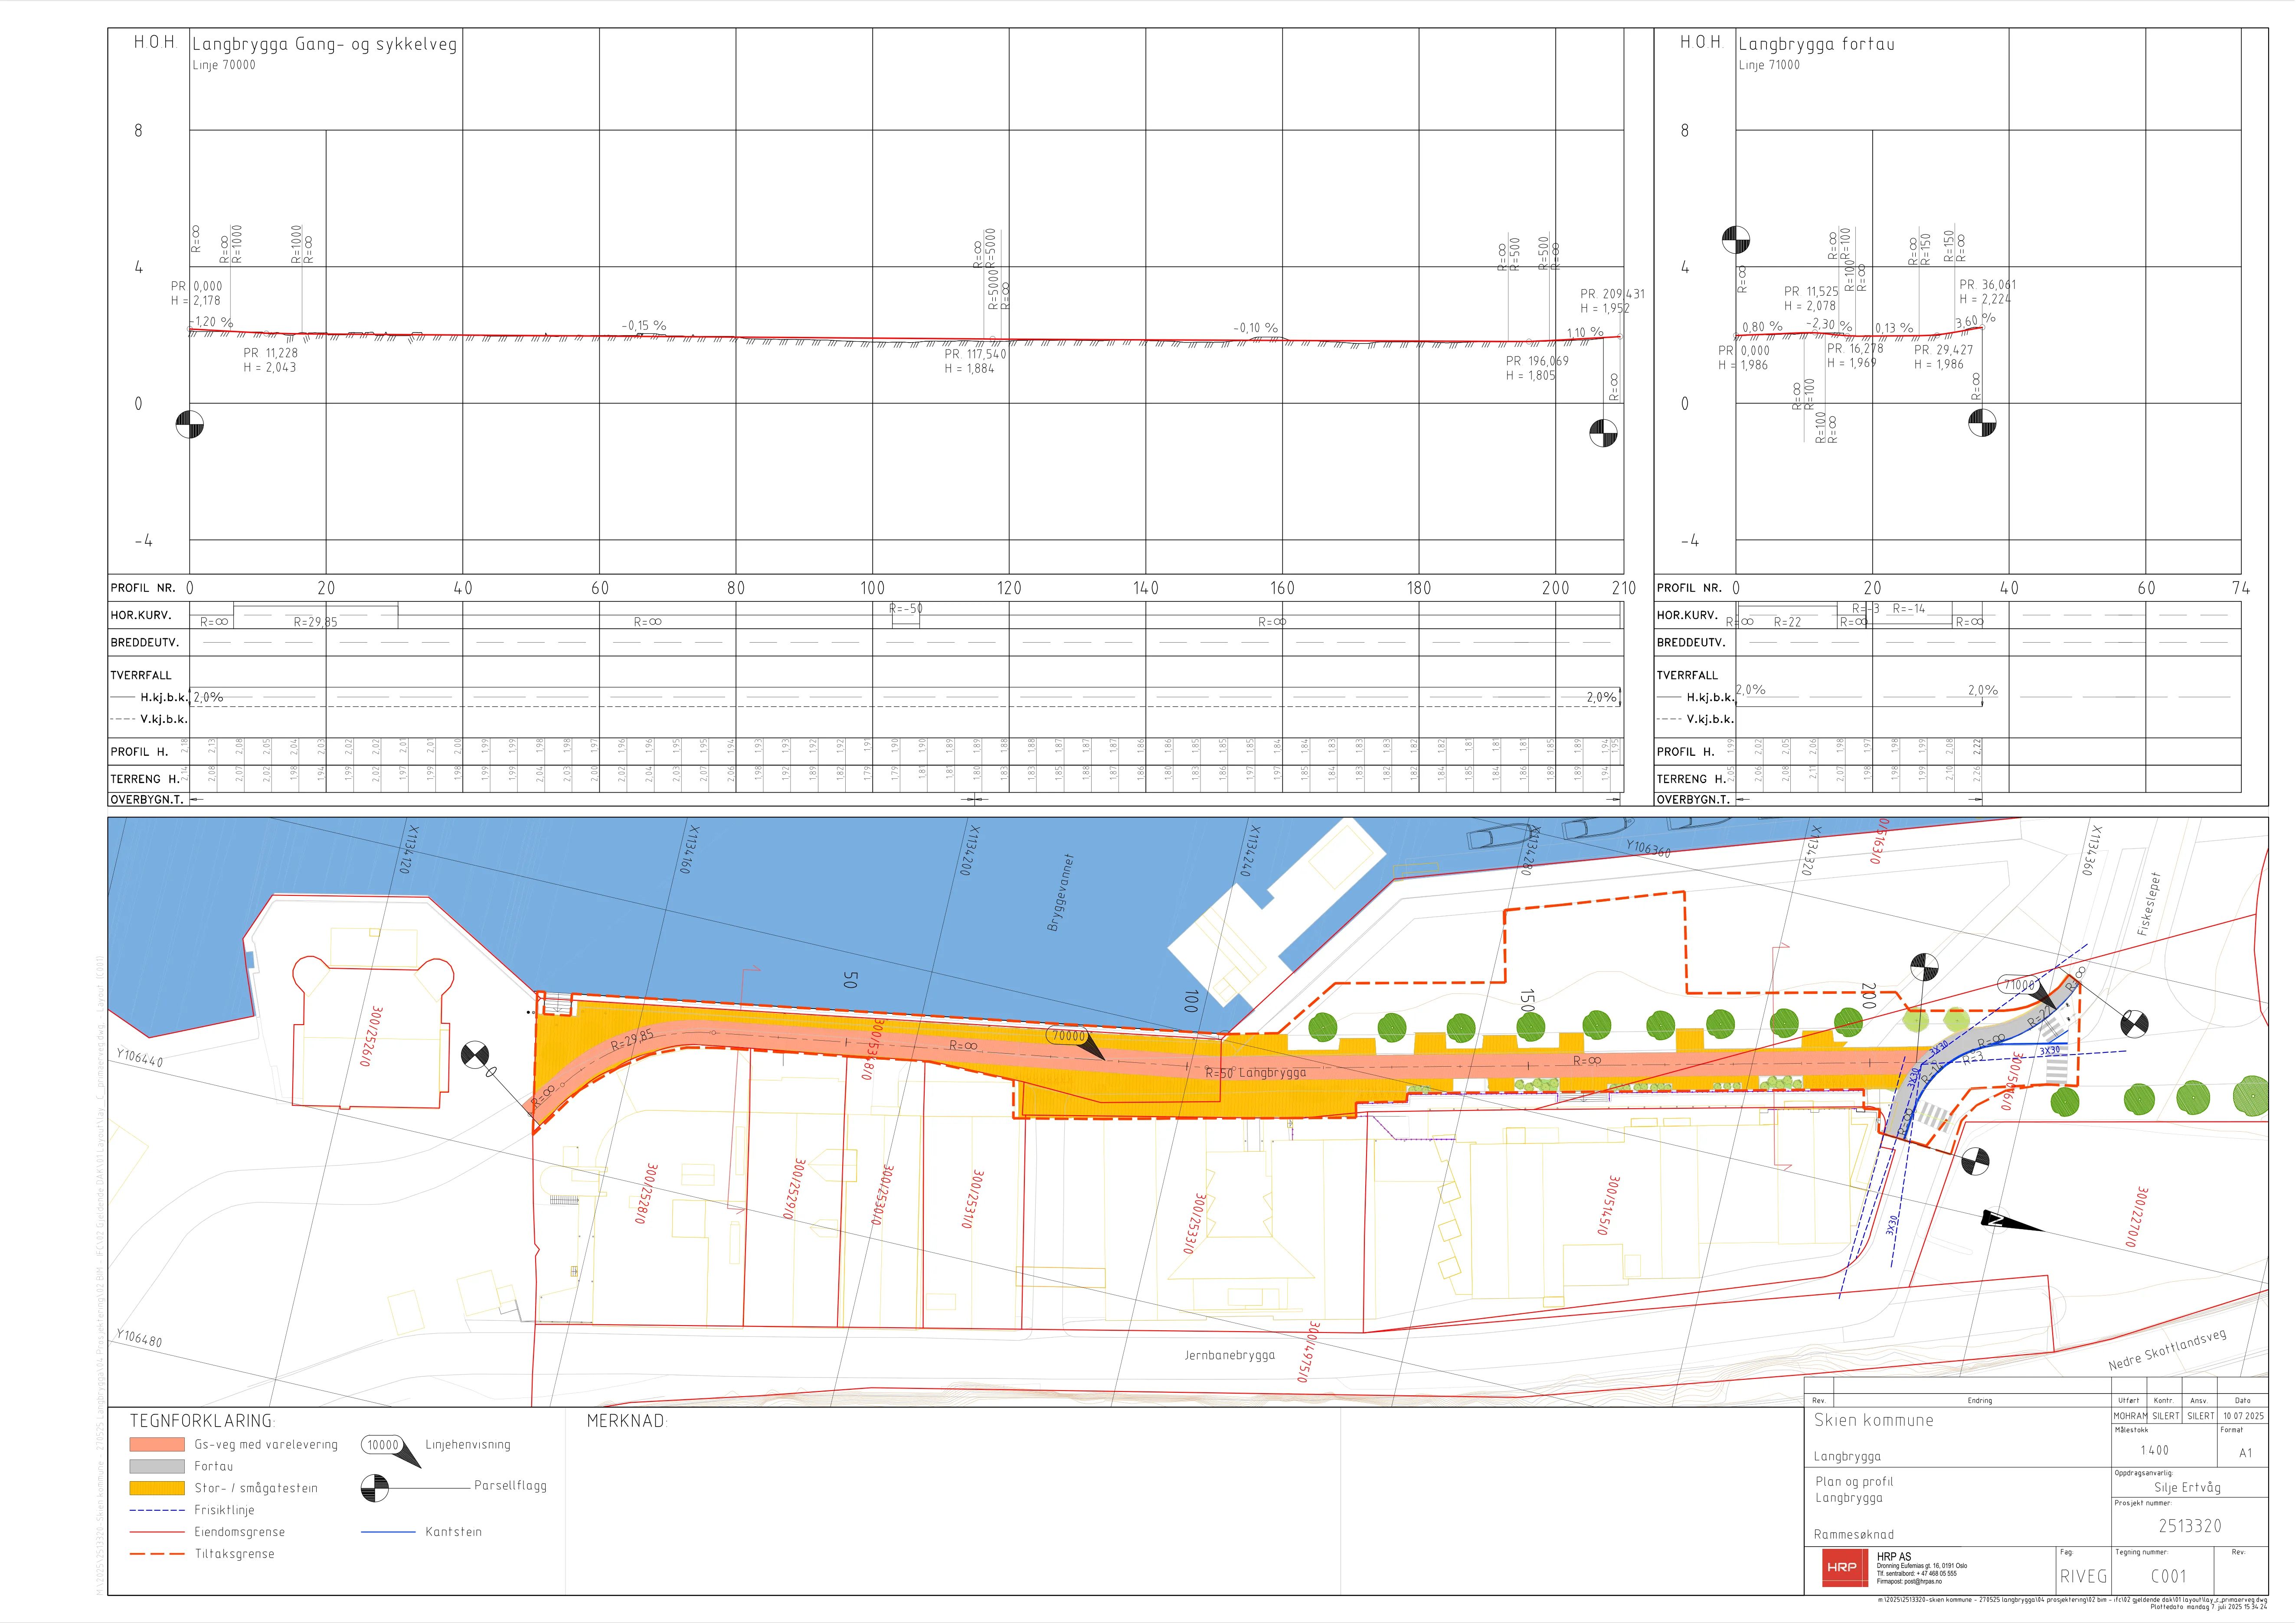The image size is (2296, 1623).
Task: Click the '-1,20 %' gradient label
Action: [x=212, y=322]
